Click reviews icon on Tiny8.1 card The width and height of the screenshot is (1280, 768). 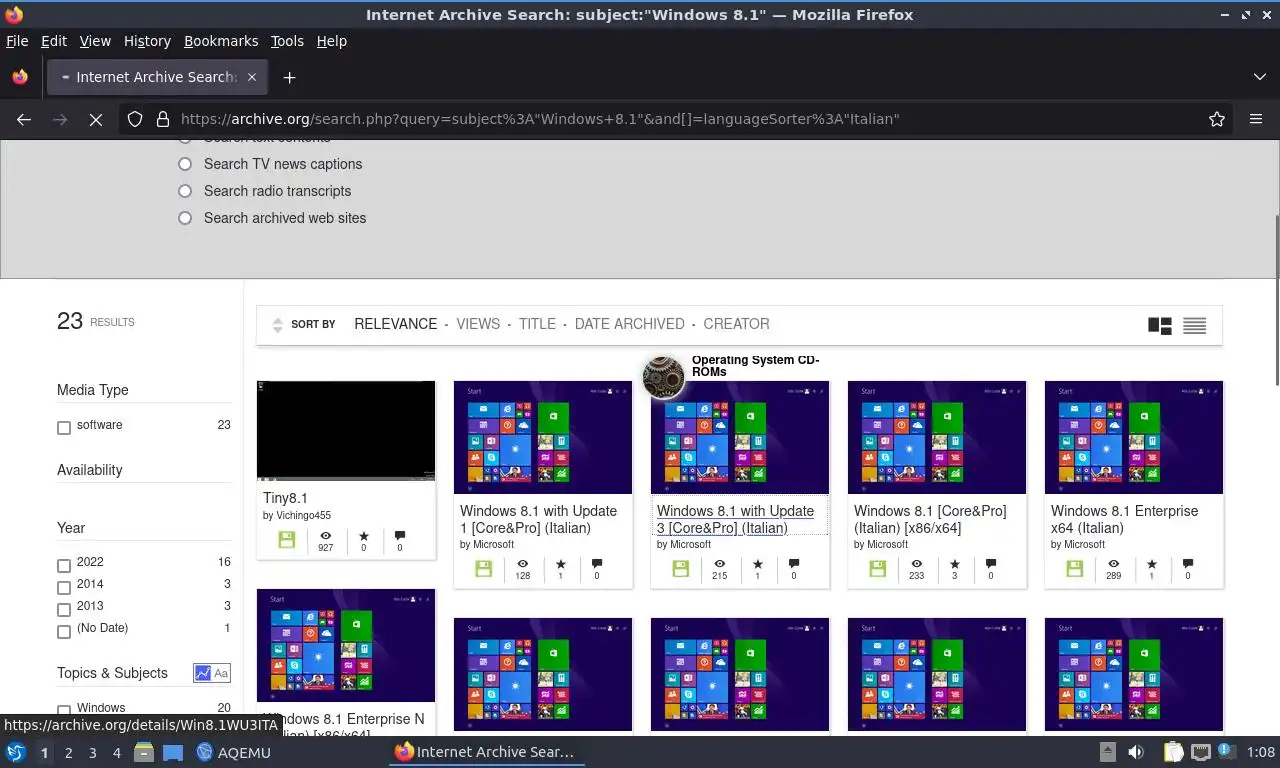point(400,536)
